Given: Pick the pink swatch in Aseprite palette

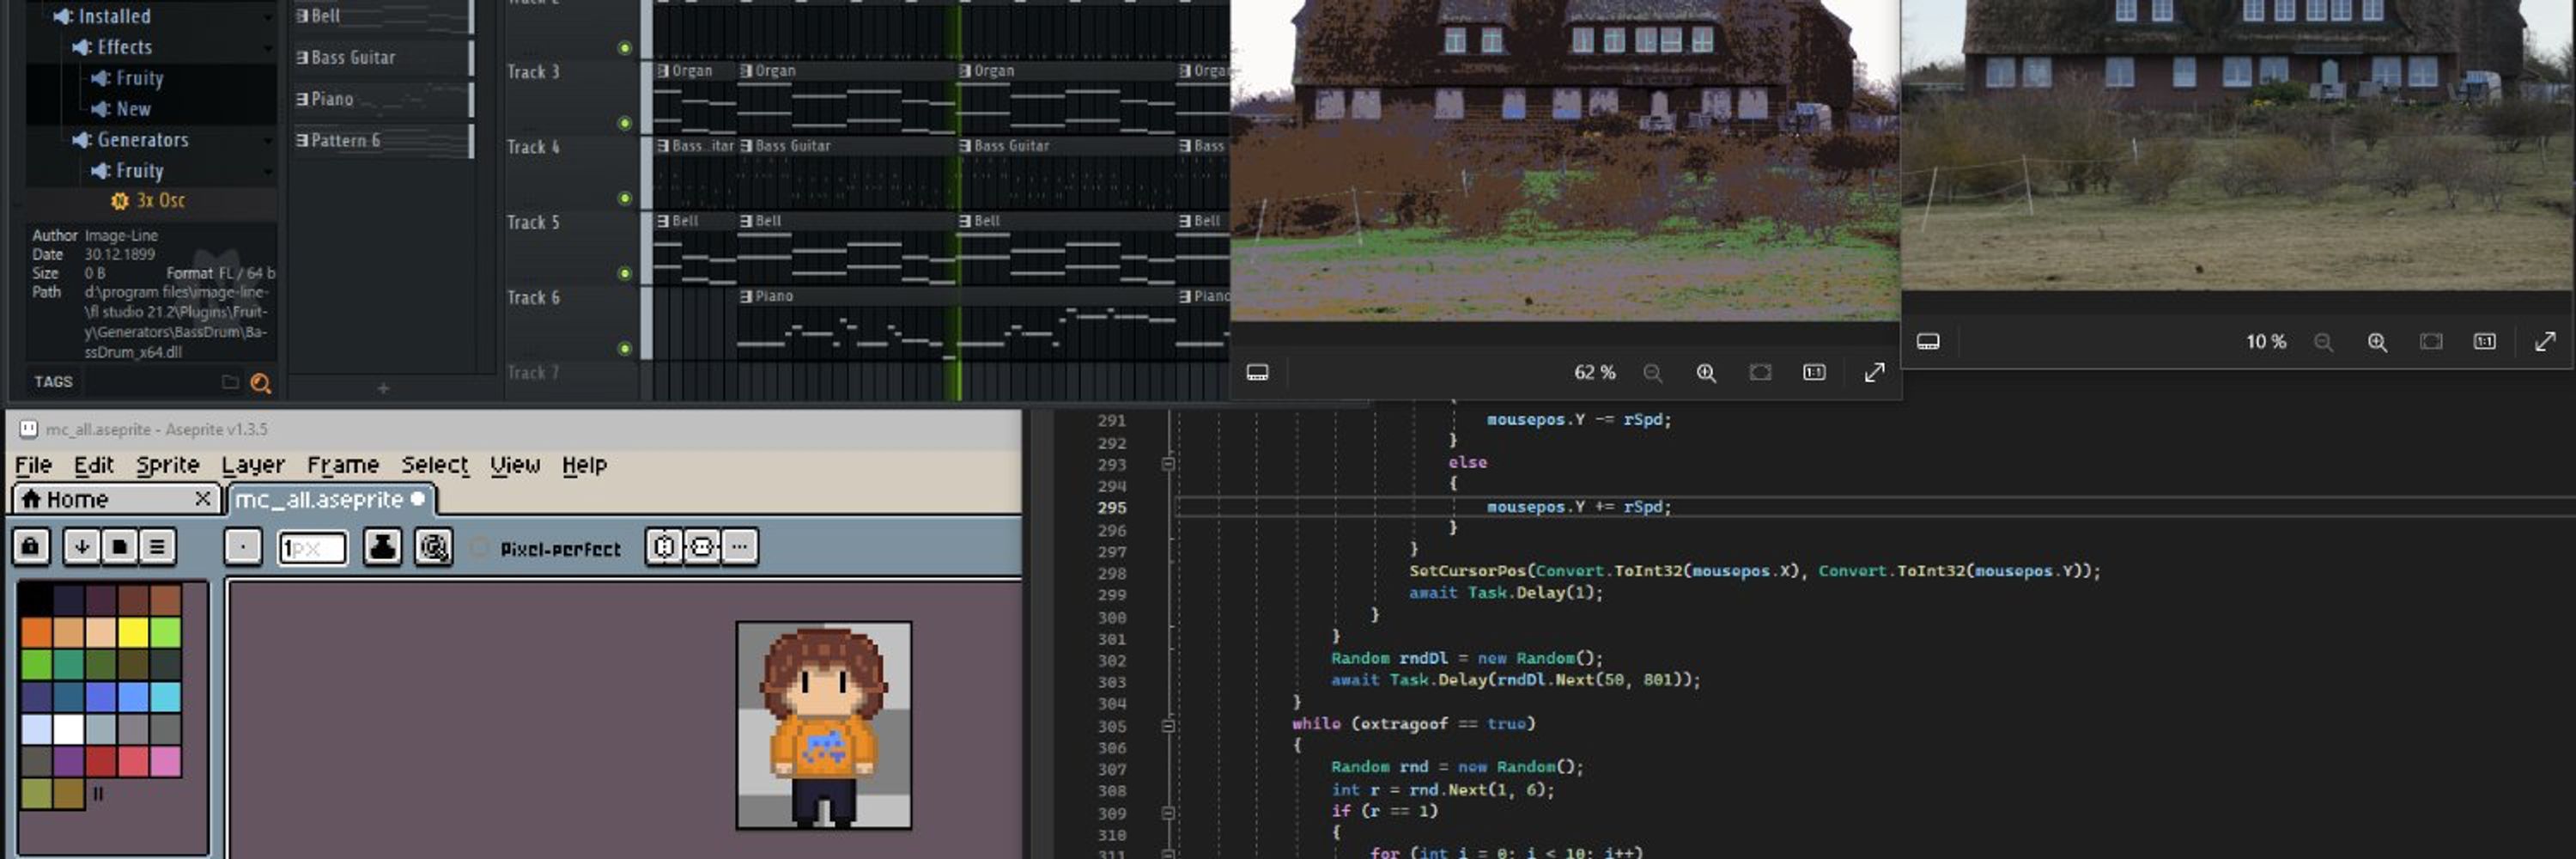Looking at the screenshot, I should [165, 761].
